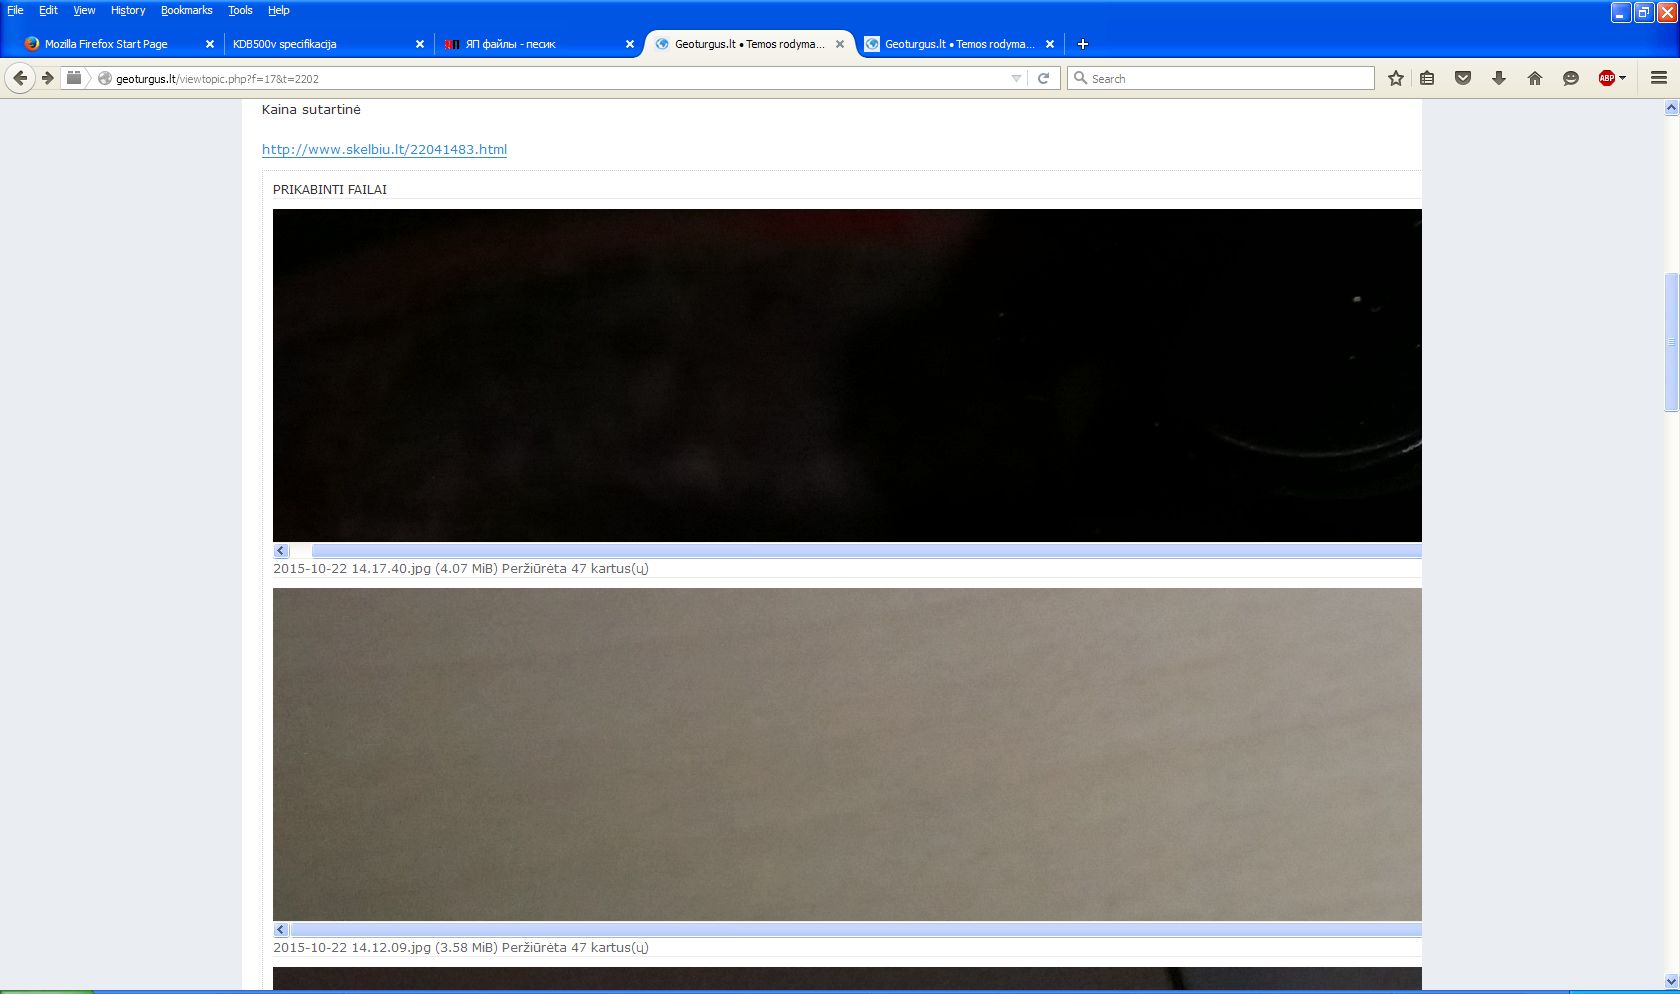The image size is (1680, 994).
Task: Switch to KDB500v specifikacija tab
Action: (315, 44)
